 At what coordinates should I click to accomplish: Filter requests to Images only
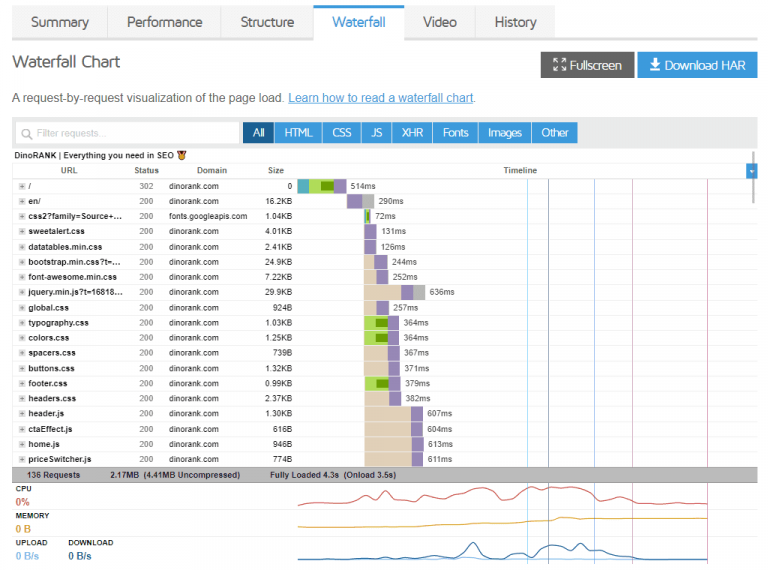click(x=505, y=133)
